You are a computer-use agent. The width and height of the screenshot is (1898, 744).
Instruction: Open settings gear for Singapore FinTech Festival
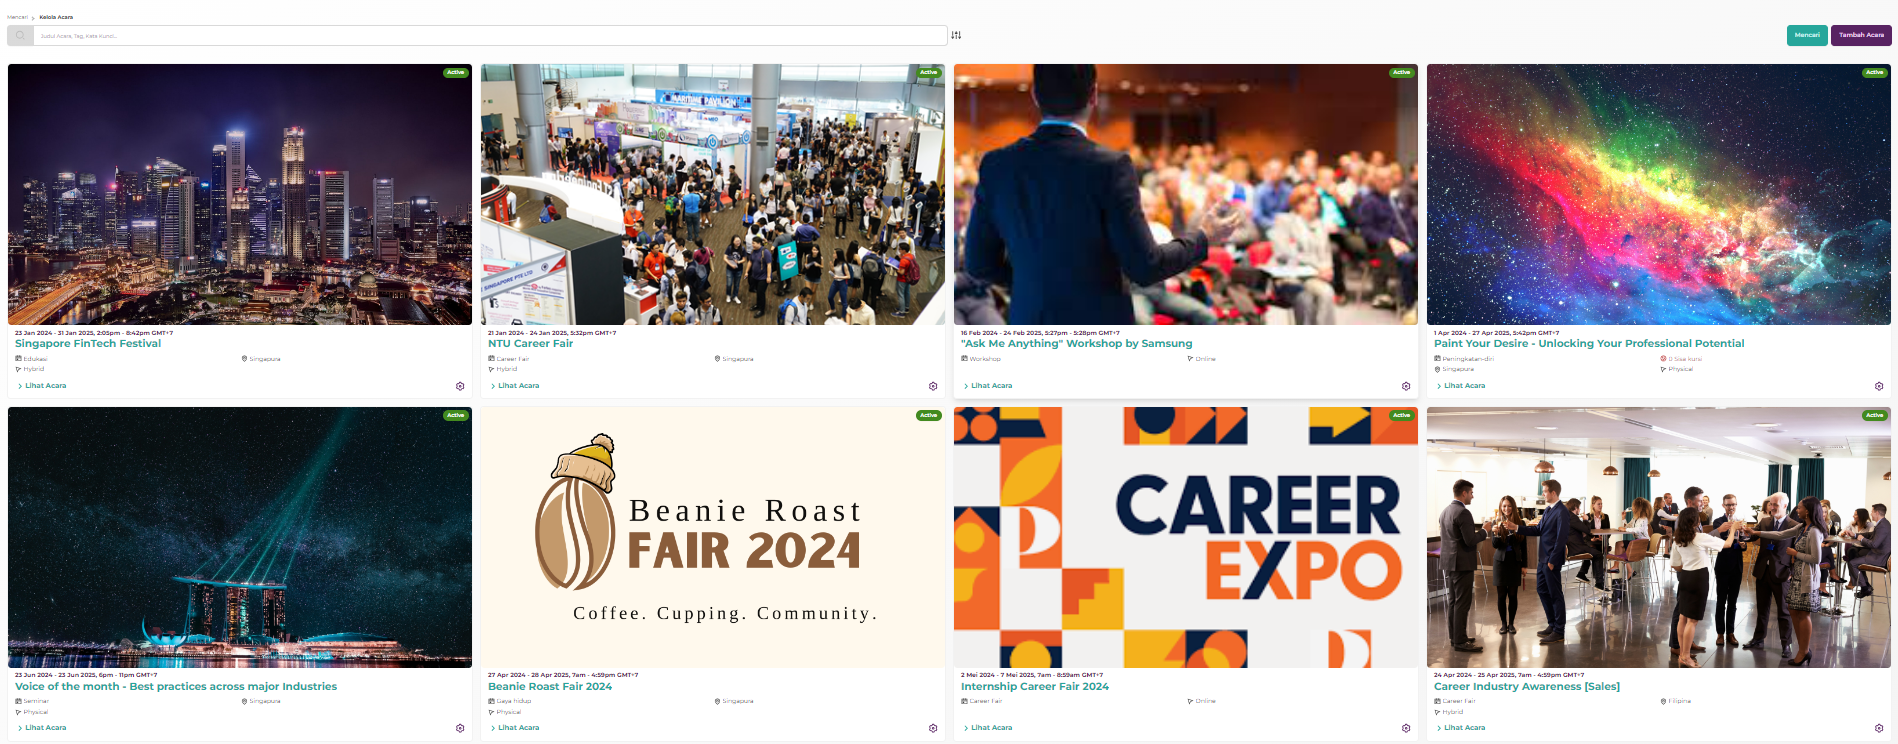pos(460,386)
